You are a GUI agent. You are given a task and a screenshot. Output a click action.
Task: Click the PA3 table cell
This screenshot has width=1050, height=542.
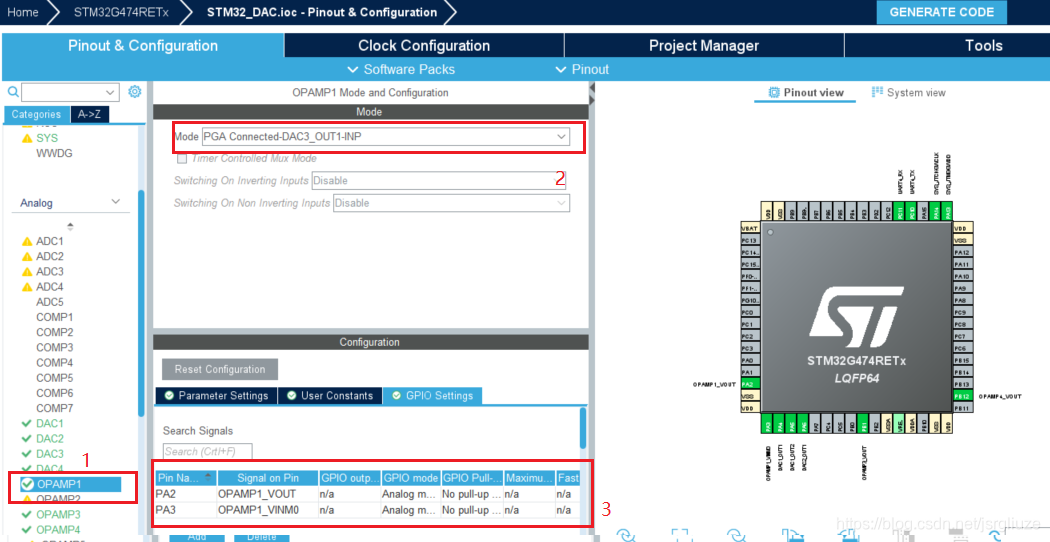(x=185, y=510)
